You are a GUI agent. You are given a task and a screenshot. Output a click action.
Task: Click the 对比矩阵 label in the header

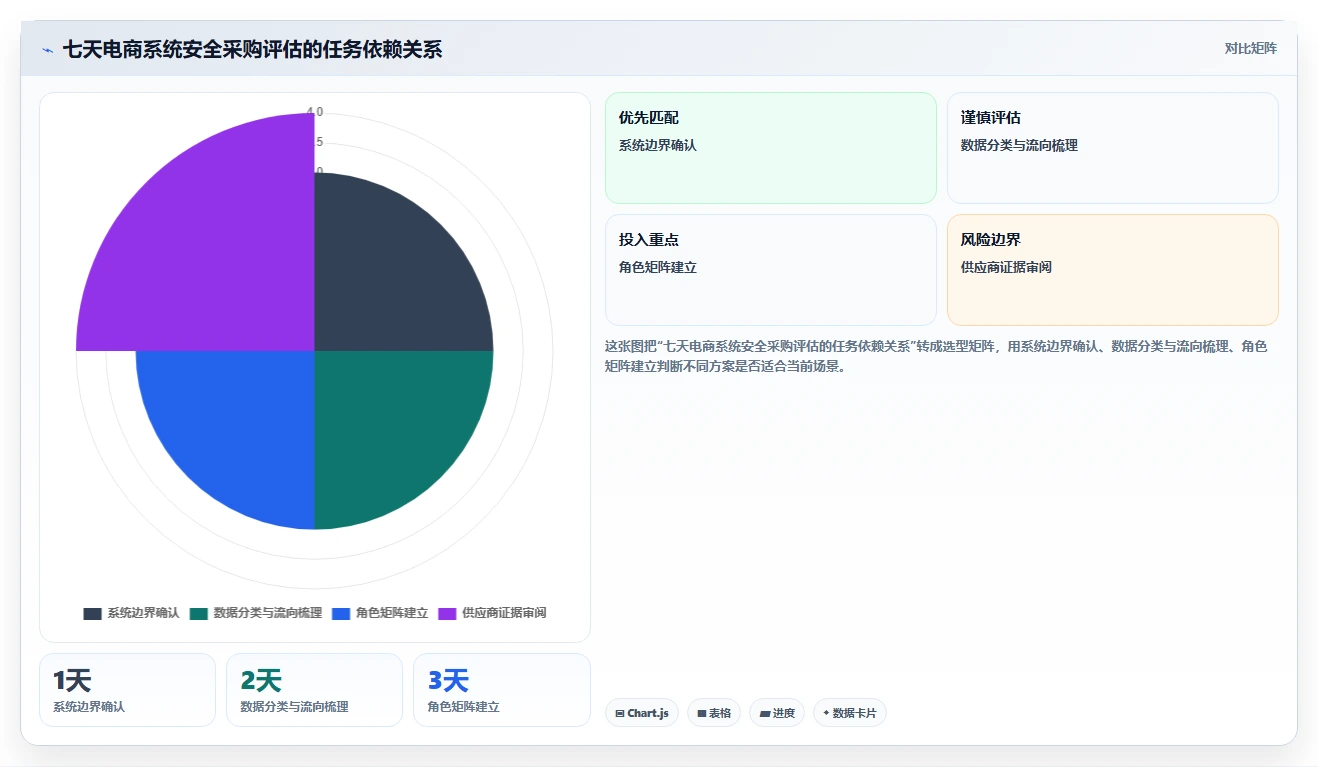[1250, 48]
